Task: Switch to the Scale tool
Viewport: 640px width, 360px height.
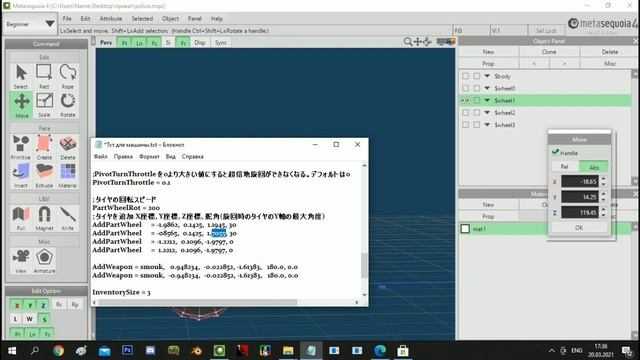Action: coord(44,105)
